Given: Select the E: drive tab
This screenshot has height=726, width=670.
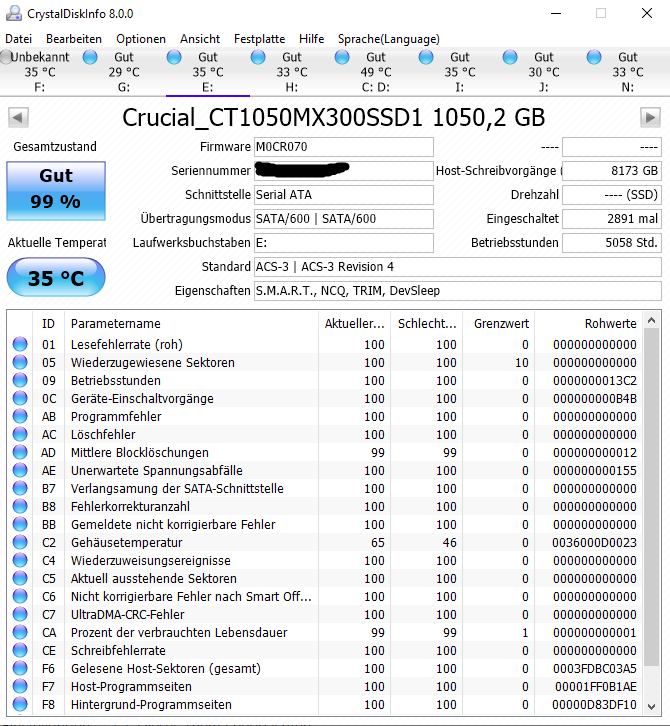Looking at the screenshot, I should (x=208, y=72).
